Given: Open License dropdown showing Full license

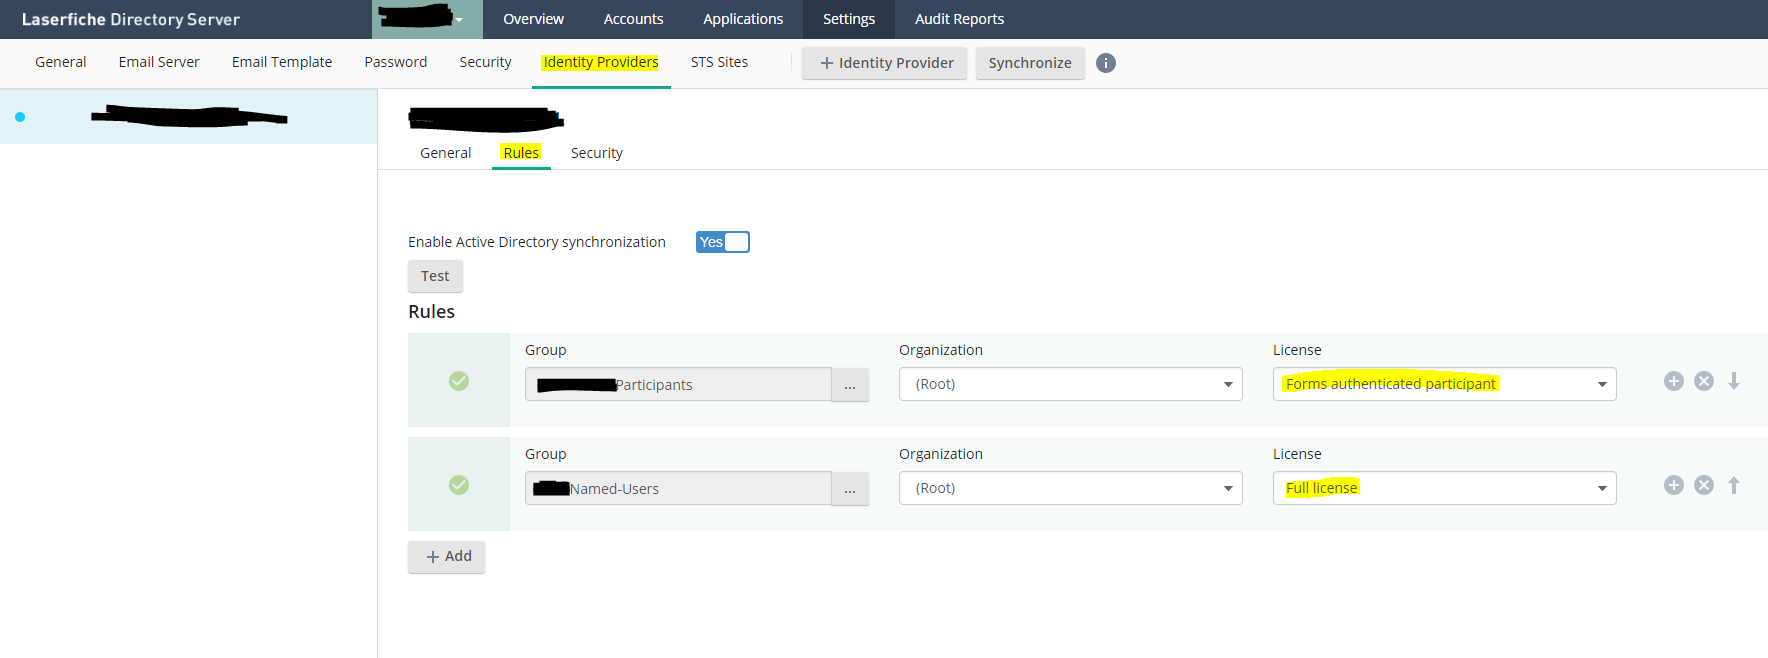Looking at the screenshot, I should point(1444,488).
